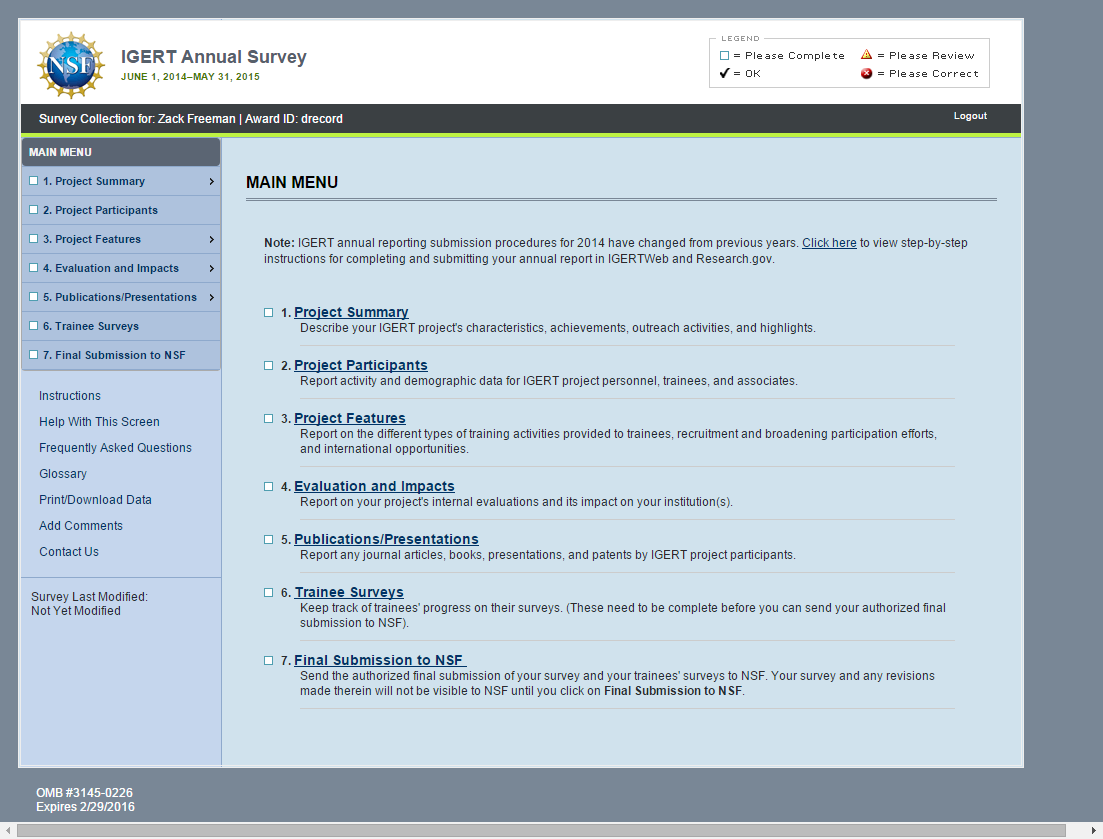
Task: Open the Frequently Asked Questions link
Action: coord(115,448)
